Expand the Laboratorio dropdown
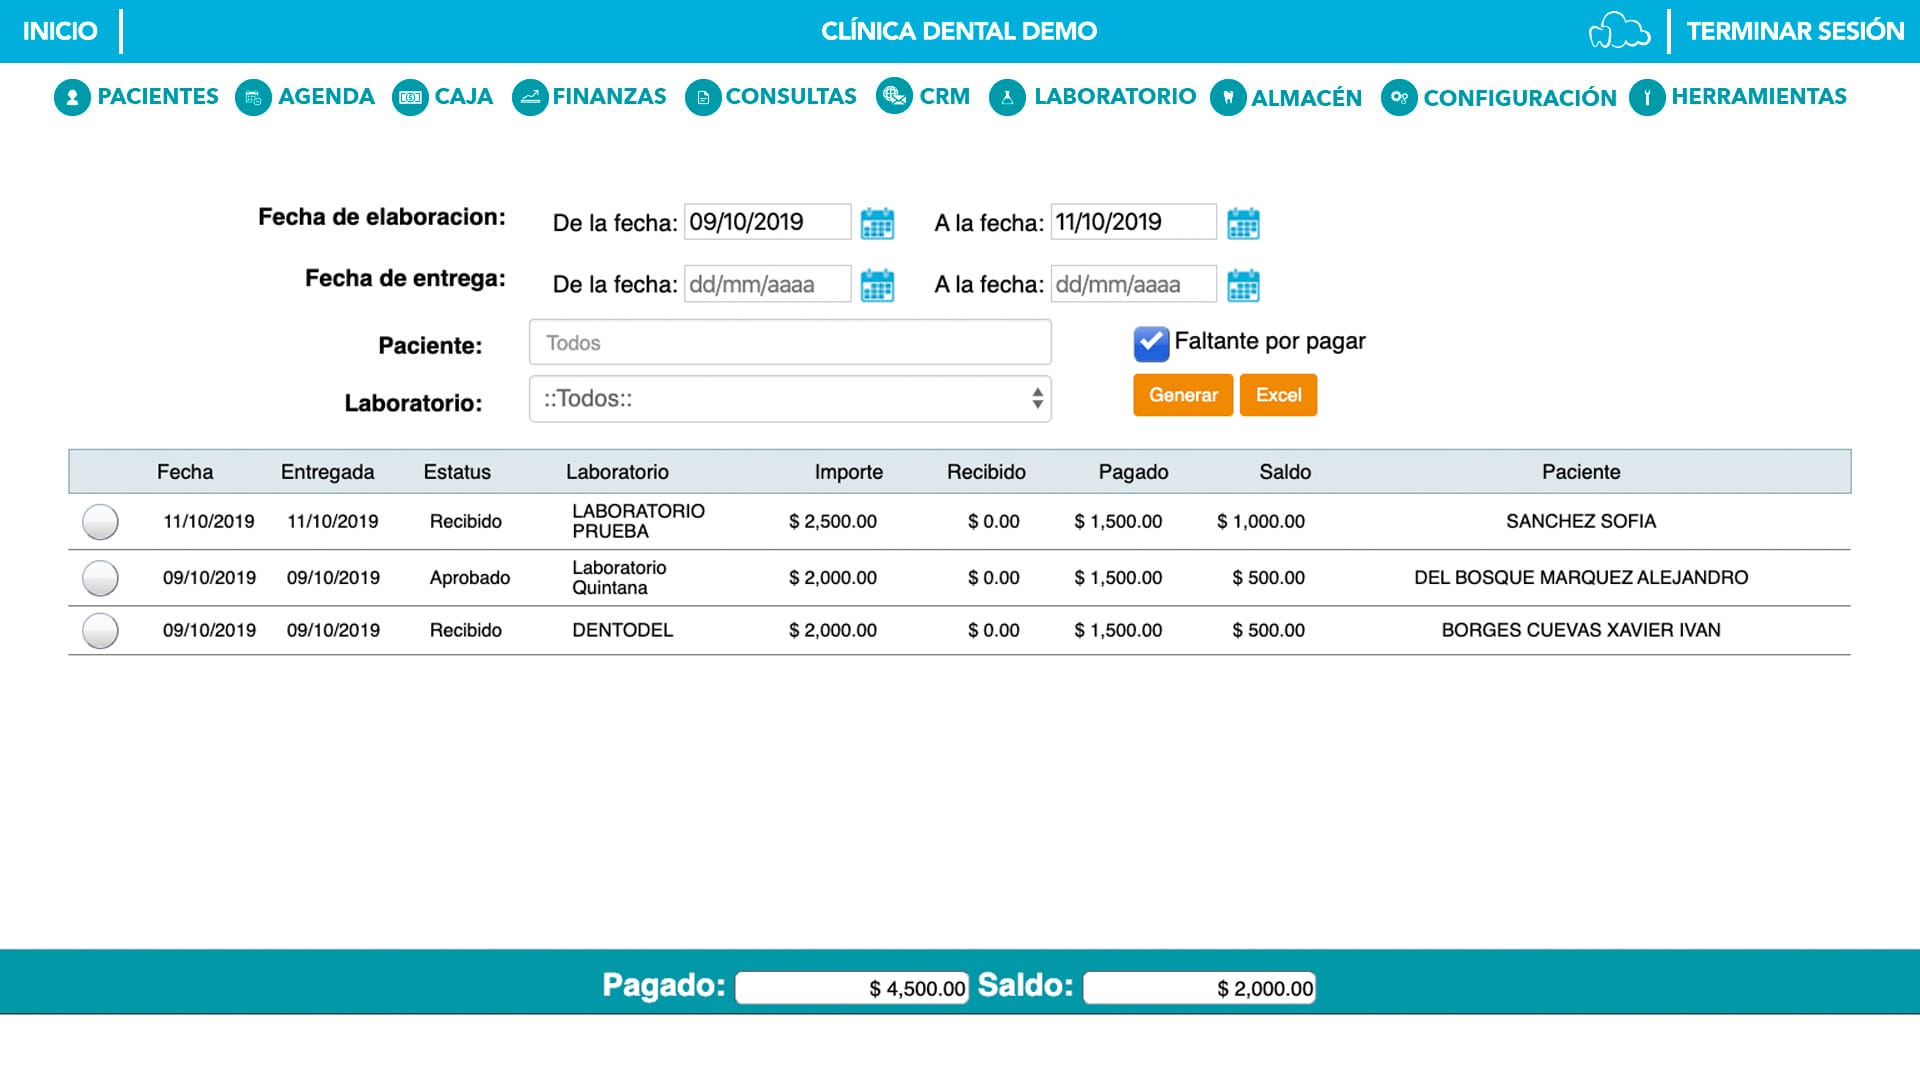Image resolution: width=1920 pixels, height=1080 pixels. [x=789, y=399]
